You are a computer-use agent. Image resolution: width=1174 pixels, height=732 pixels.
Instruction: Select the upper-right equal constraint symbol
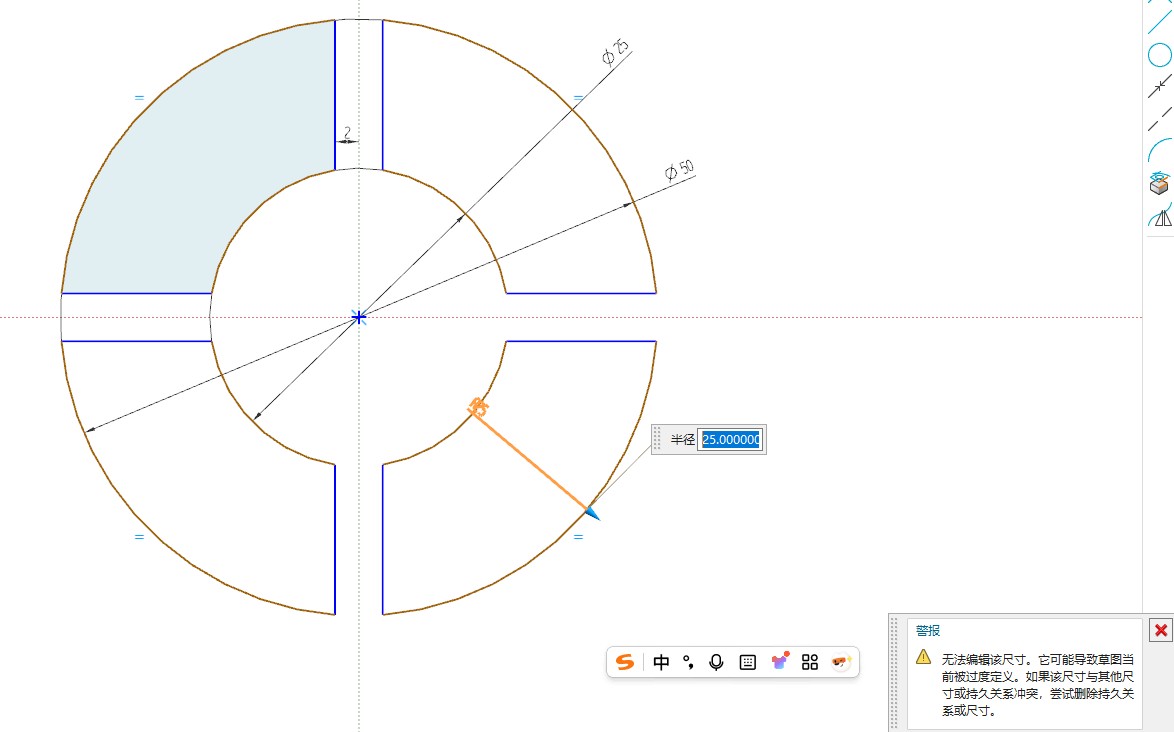click(x=578, y=97)
